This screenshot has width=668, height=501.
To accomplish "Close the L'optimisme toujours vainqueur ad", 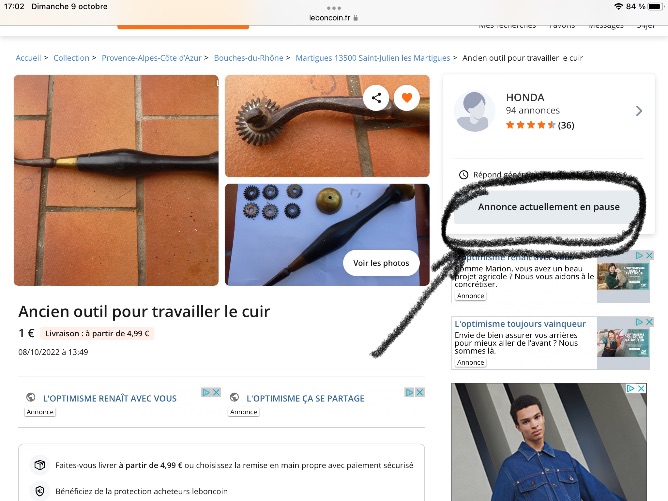I will click(x=649, y=322).
